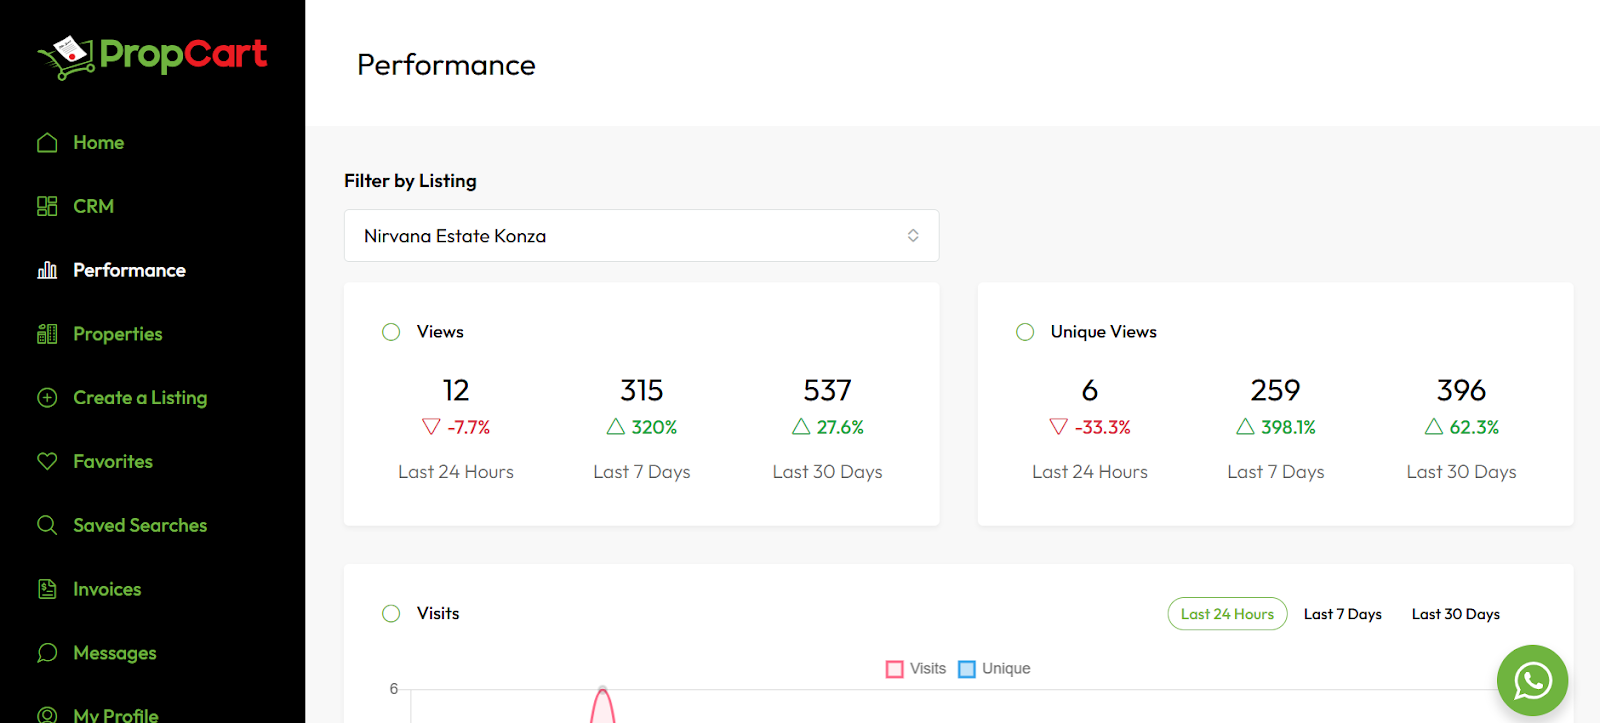The image size is (1600, 723).
Task: Click the green up triangle beside 398.1%
Action: point(1245,427)
